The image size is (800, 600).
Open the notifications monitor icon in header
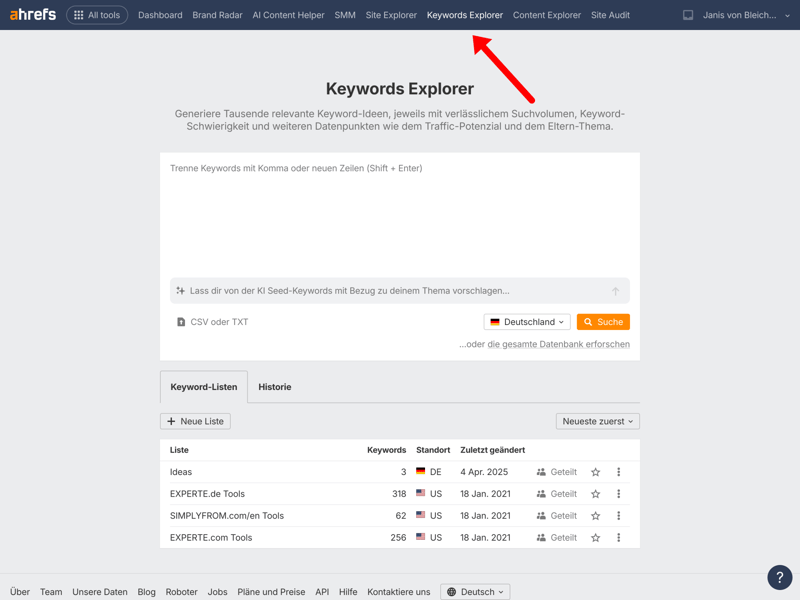tap(688, 15)
